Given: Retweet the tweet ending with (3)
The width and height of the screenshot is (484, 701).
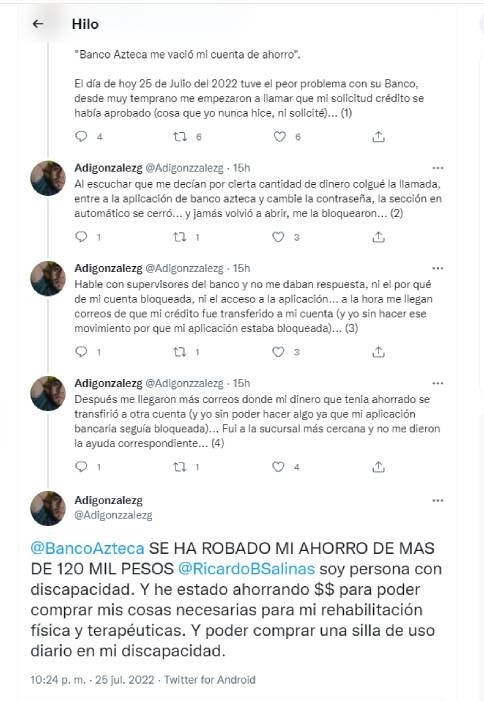Looking at the screenshot, I should tap(180, 352).
